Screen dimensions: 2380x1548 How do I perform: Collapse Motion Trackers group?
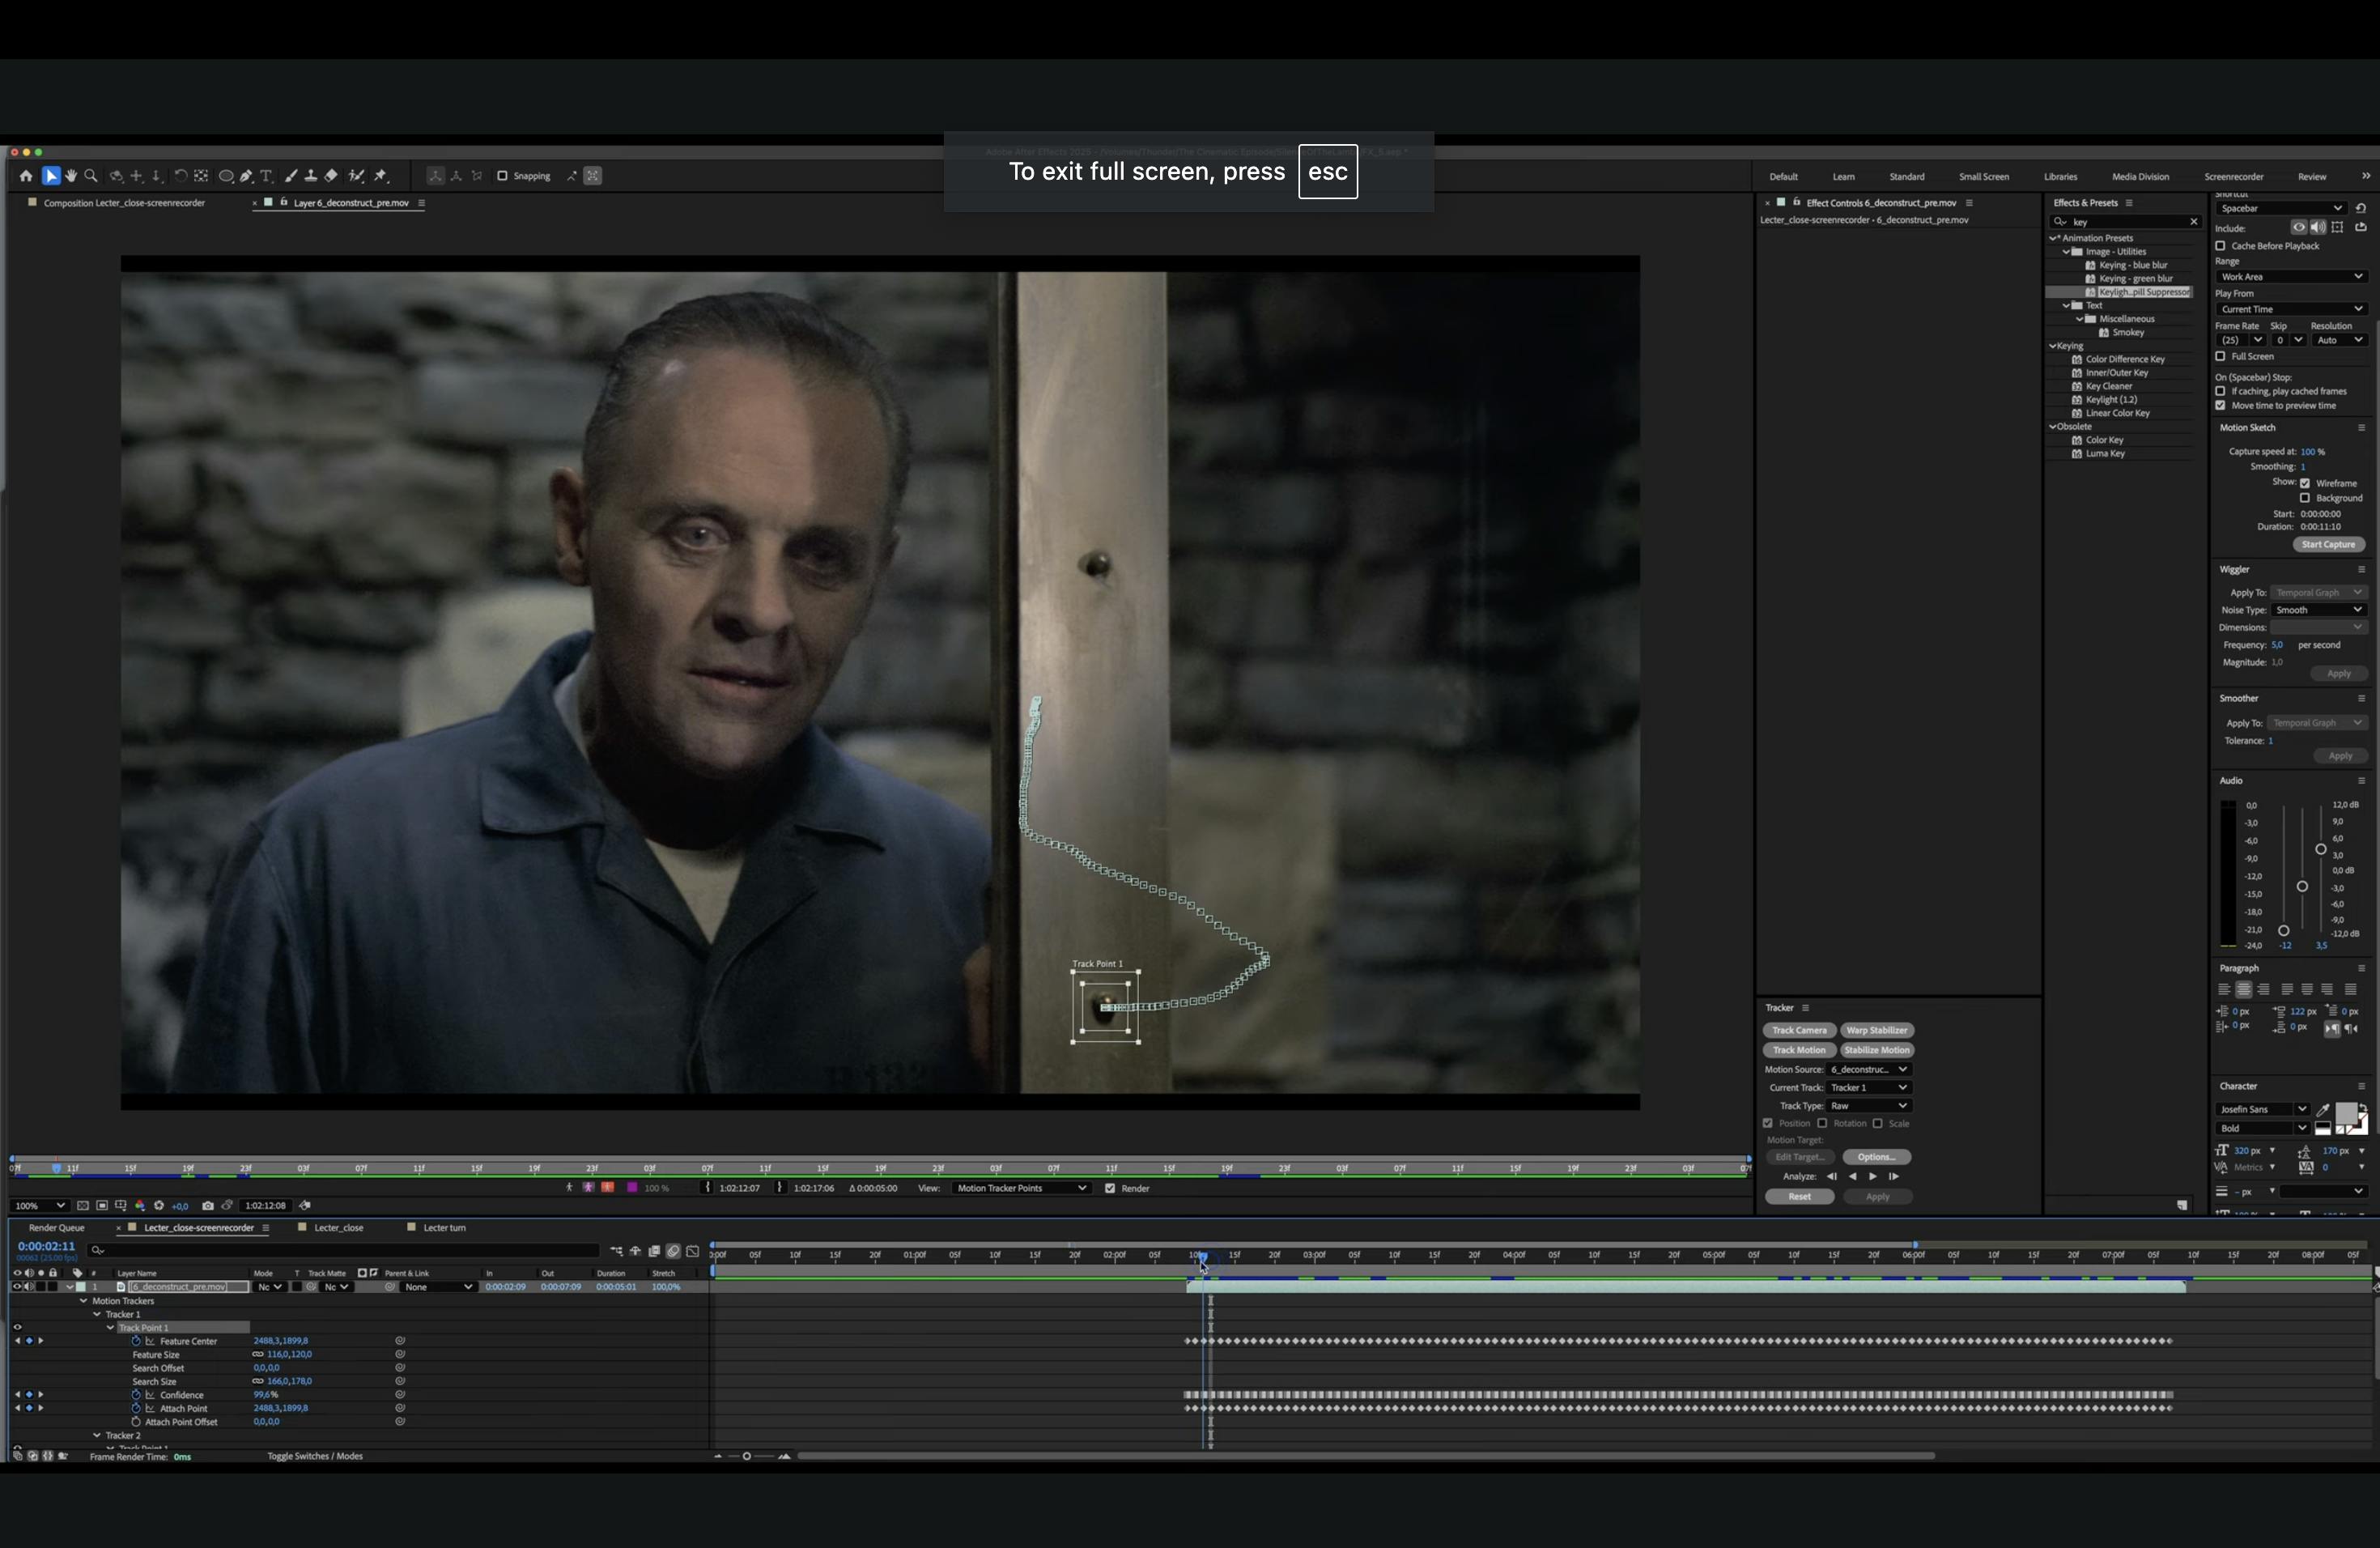click(x=84, y=1301)
